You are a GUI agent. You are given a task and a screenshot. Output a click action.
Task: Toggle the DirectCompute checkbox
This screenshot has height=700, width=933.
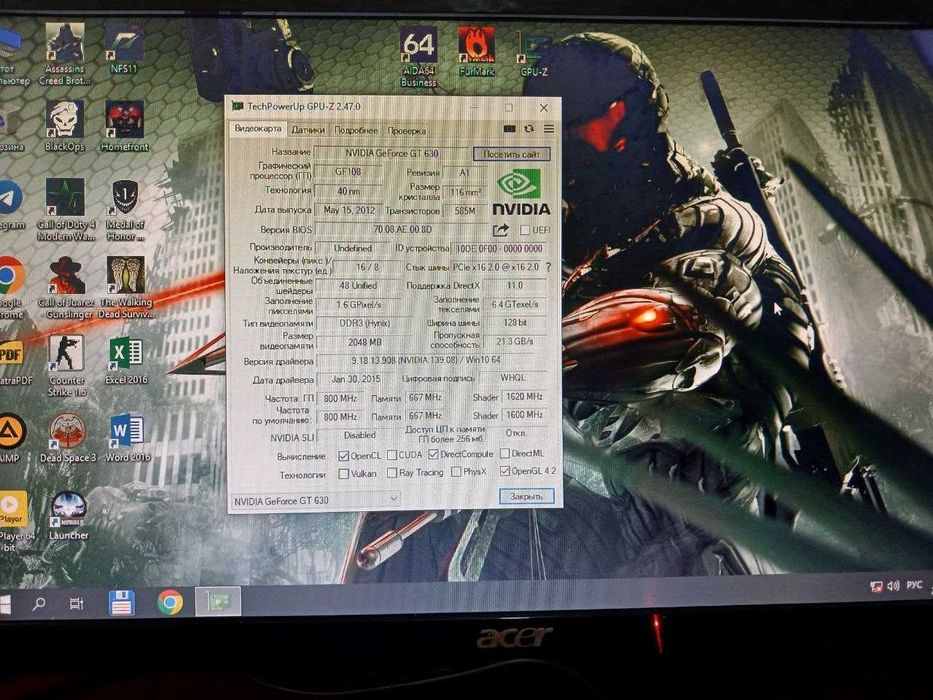tap(433, 455)
